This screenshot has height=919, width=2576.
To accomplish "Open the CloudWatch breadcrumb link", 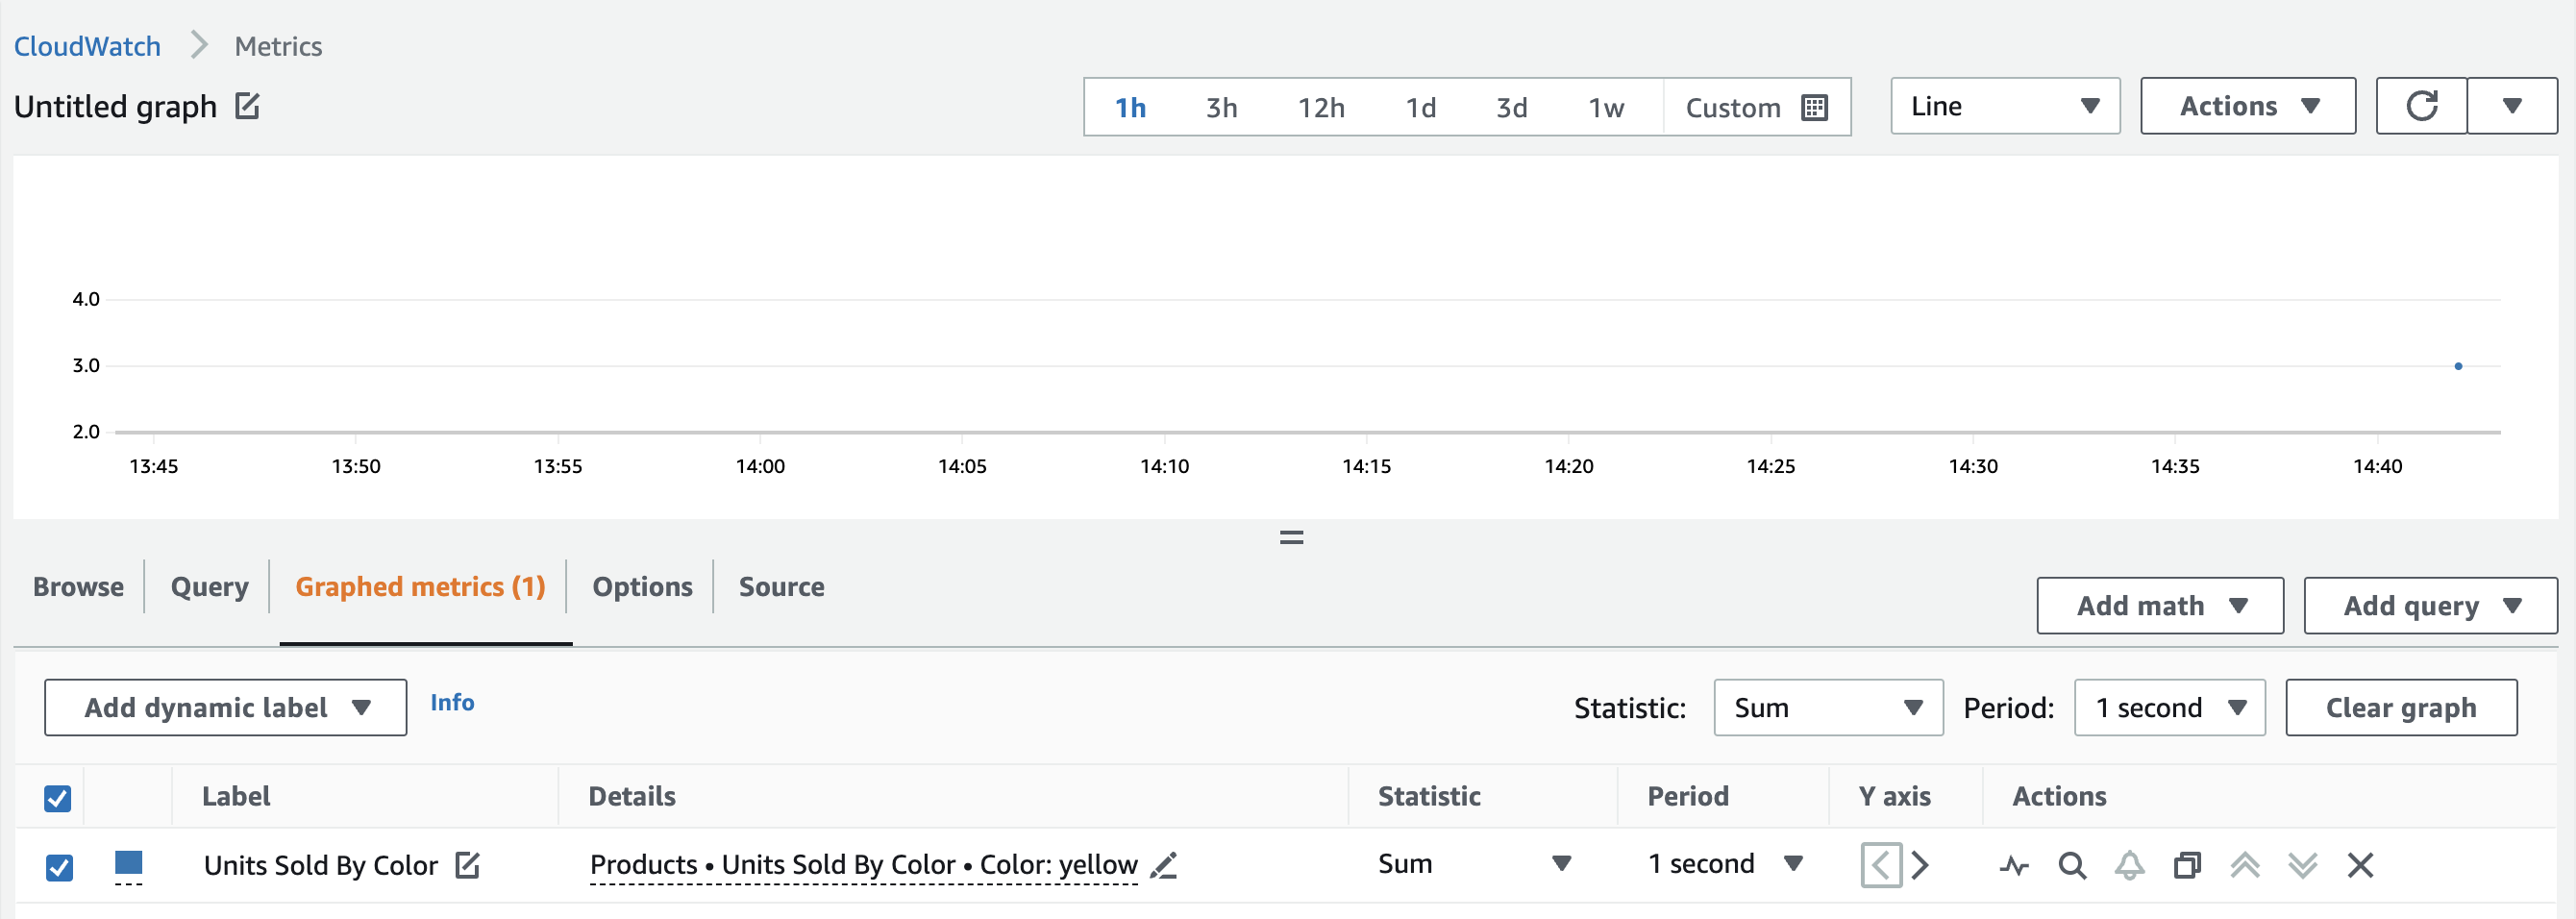I will (87, 46).
